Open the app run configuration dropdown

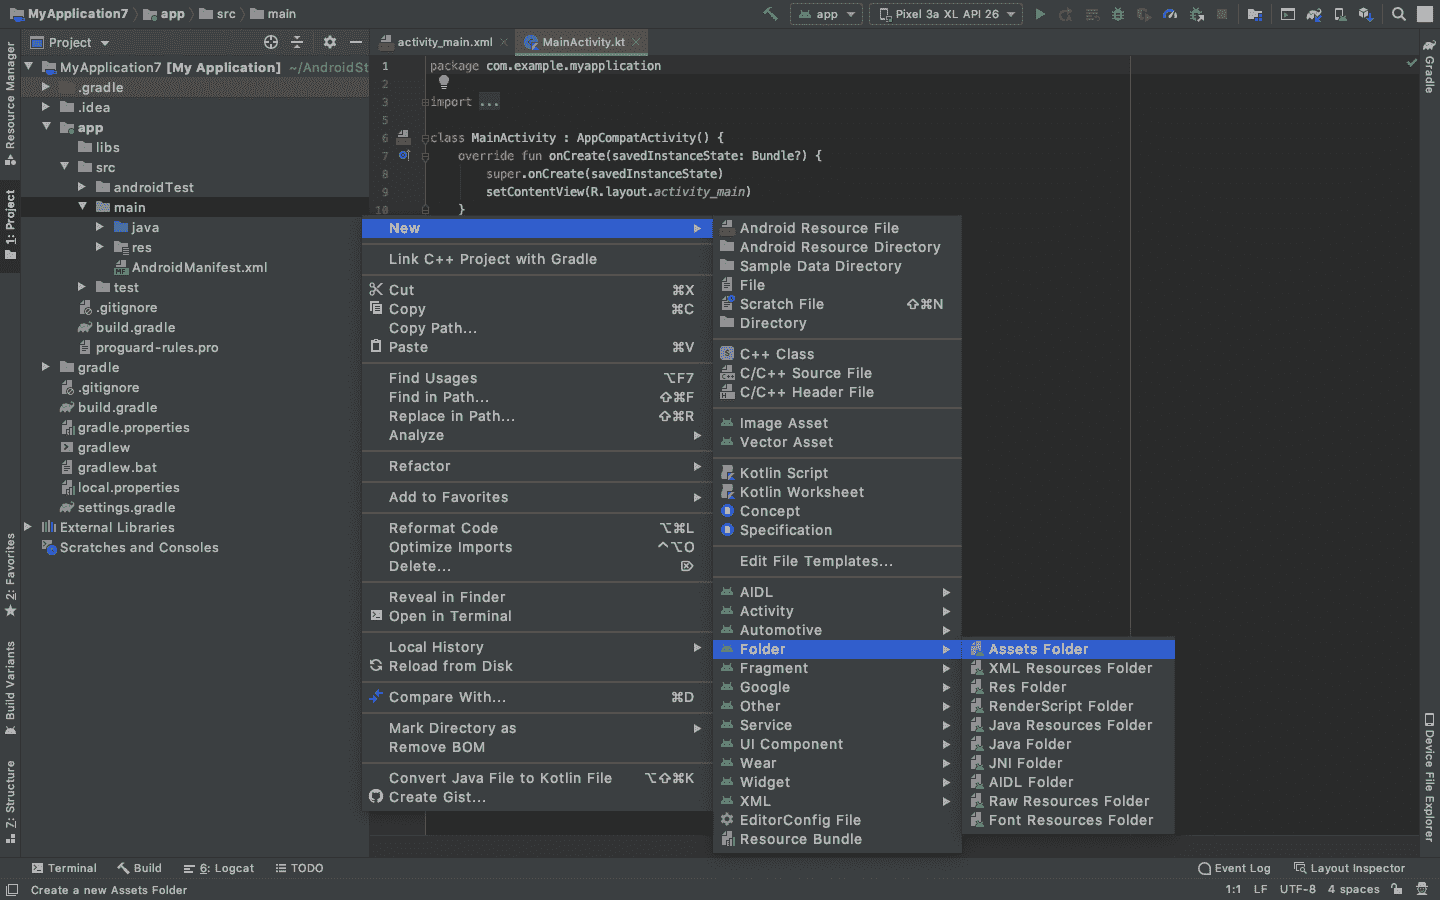point(826,14)
